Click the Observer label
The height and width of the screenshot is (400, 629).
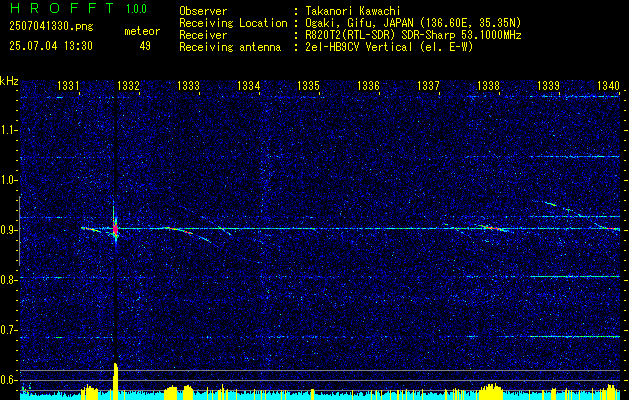[x=203, y=11]
